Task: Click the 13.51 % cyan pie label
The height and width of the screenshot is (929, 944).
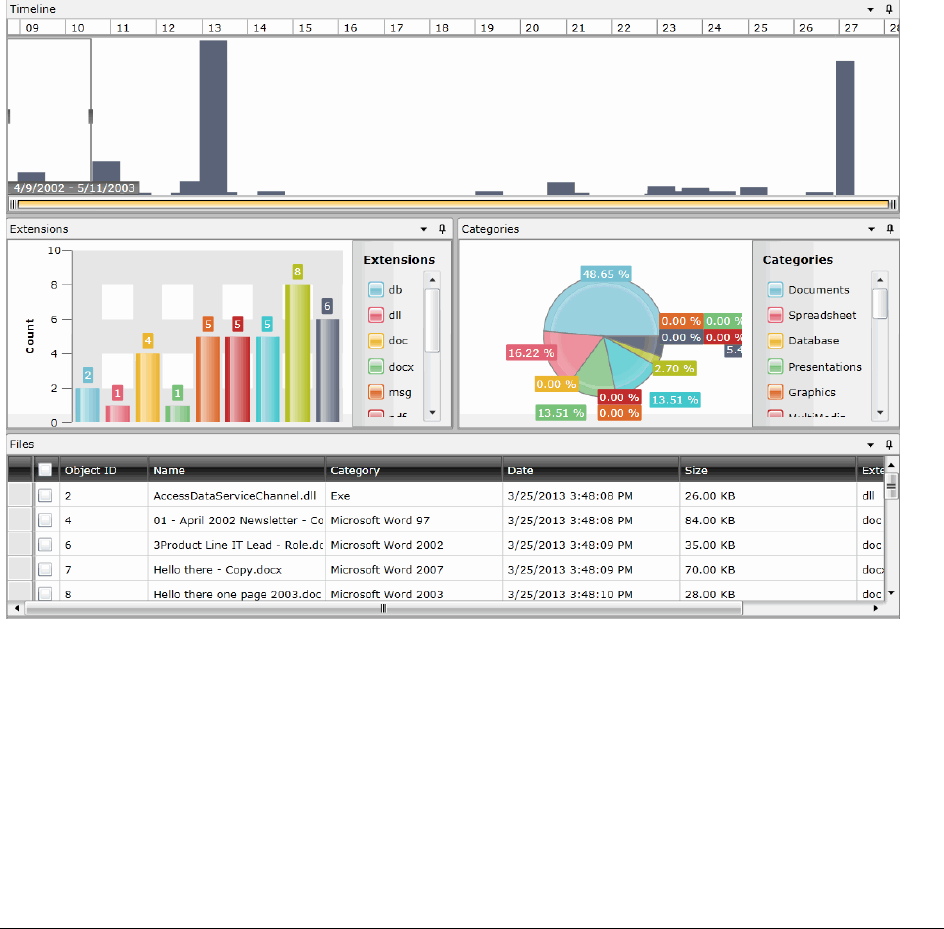Action: [675, 400]
